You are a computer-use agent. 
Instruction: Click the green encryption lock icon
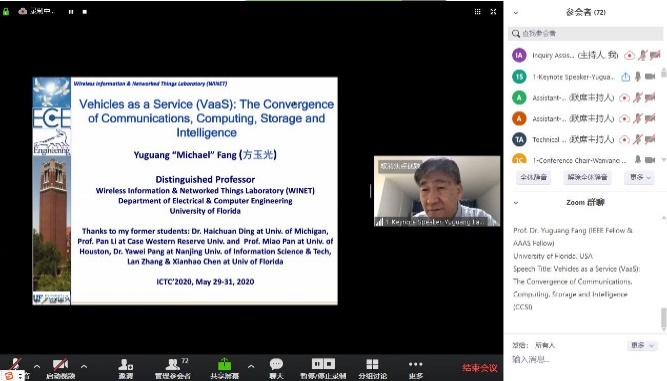point(6,11)
